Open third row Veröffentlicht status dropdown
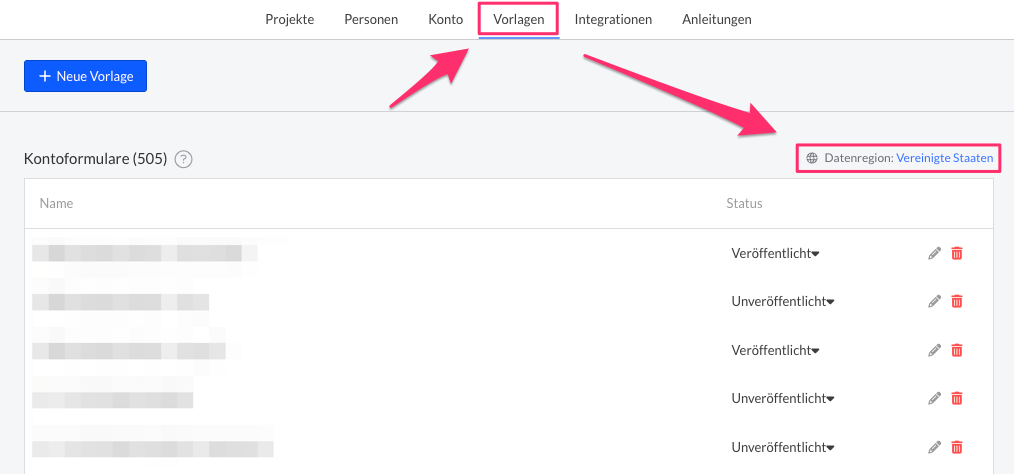Image resolution: width=1014 pixels, height=474 pixels. click(775, 350)
